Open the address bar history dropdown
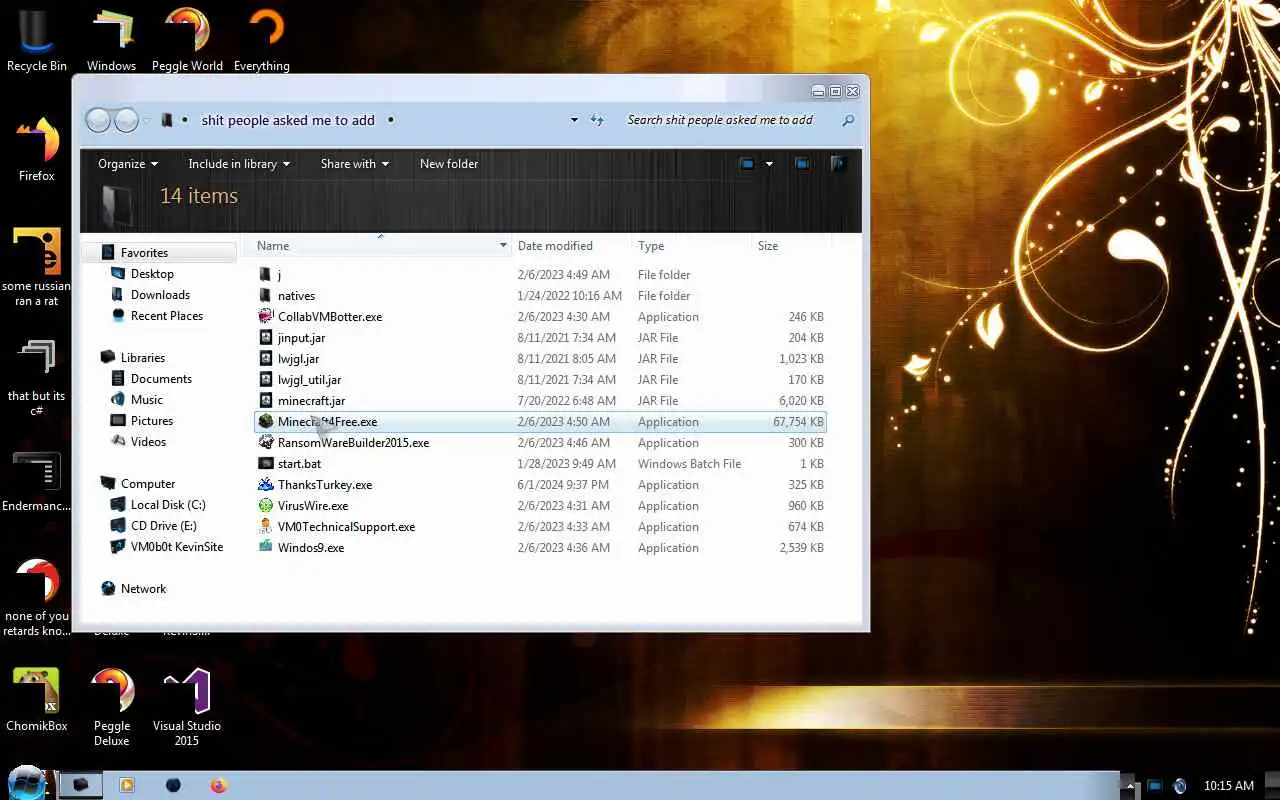 coord(574,120)
